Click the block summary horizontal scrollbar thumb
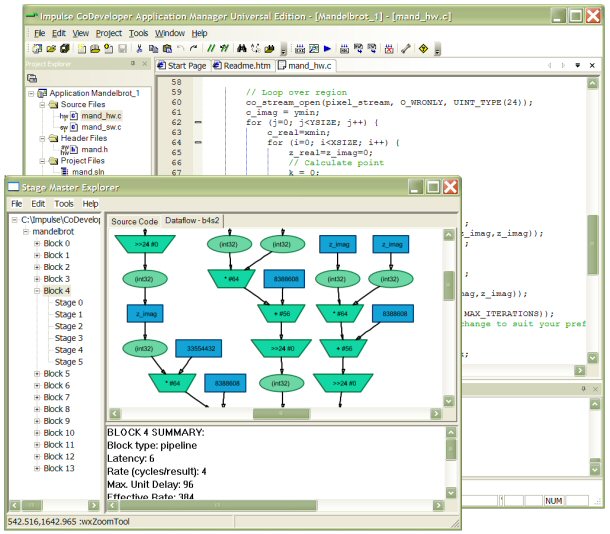This screenshot has height=534, width=610. (x=218, y=505)
